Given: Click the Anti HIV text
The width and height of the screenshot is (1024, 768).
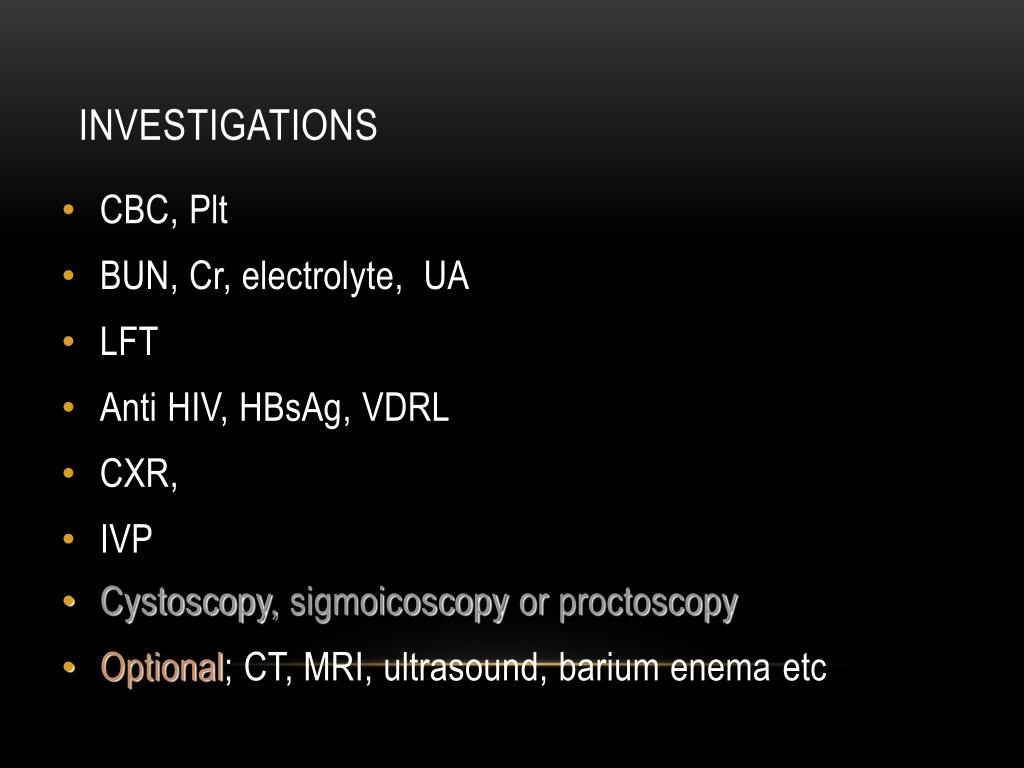Looking at the screenshot, I should pyautogui.click(x=163, y=408).
